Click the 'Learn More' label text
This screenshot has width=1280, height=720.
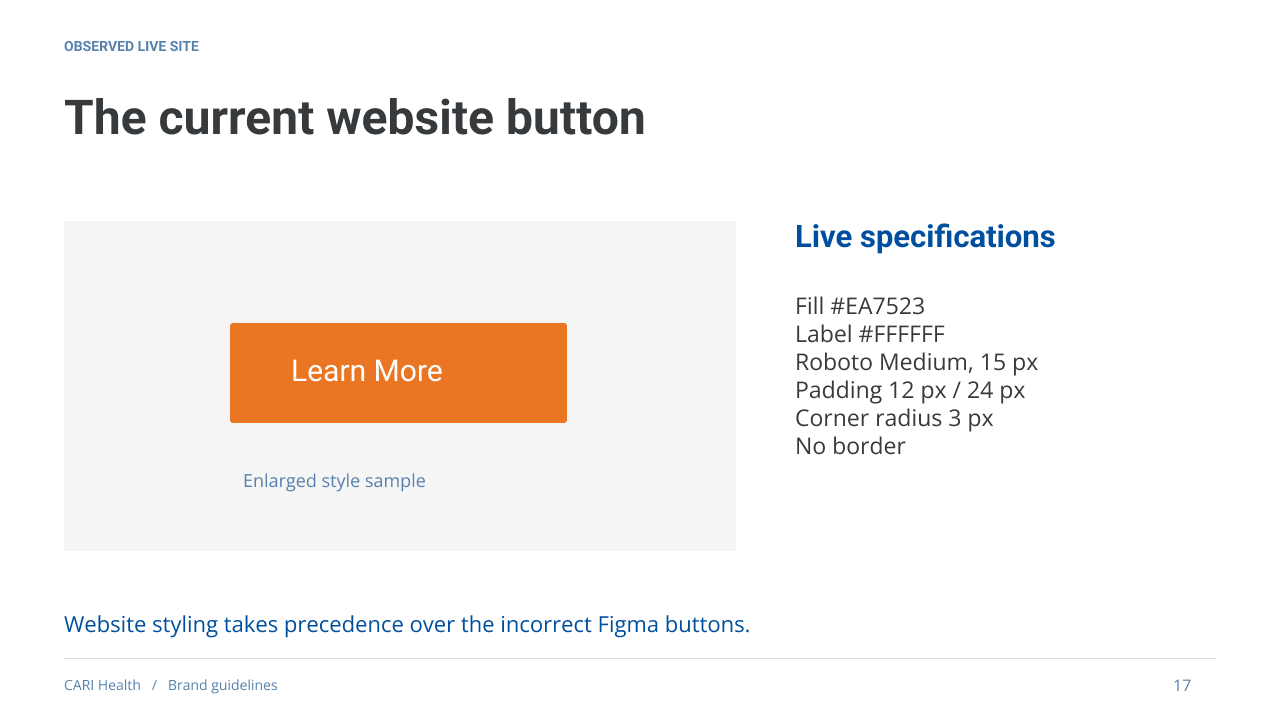pyautogui.click(x=367, y=371)
